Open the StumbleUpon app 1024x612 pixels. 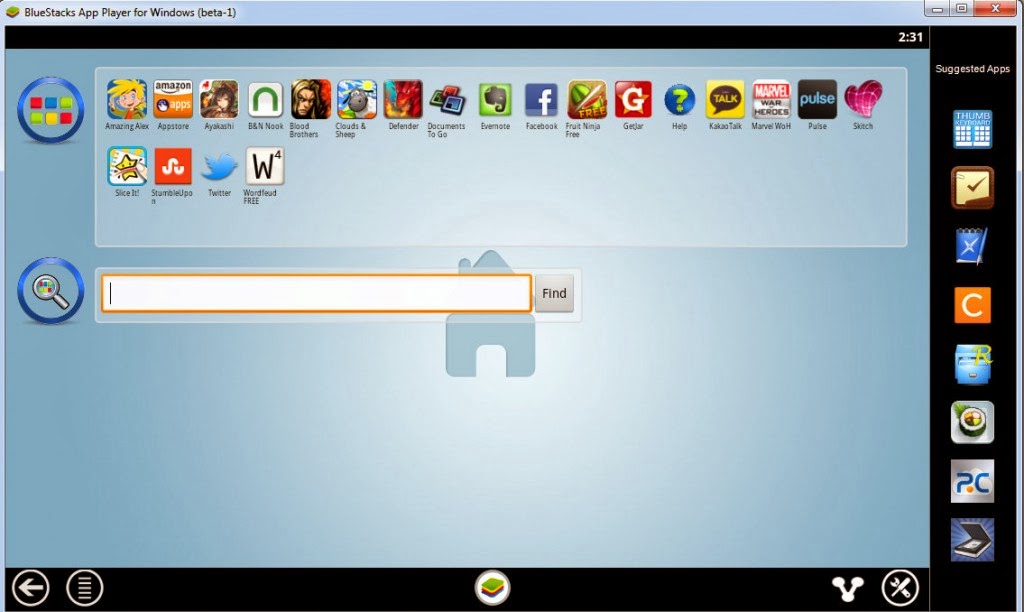[x=173, y=167]
